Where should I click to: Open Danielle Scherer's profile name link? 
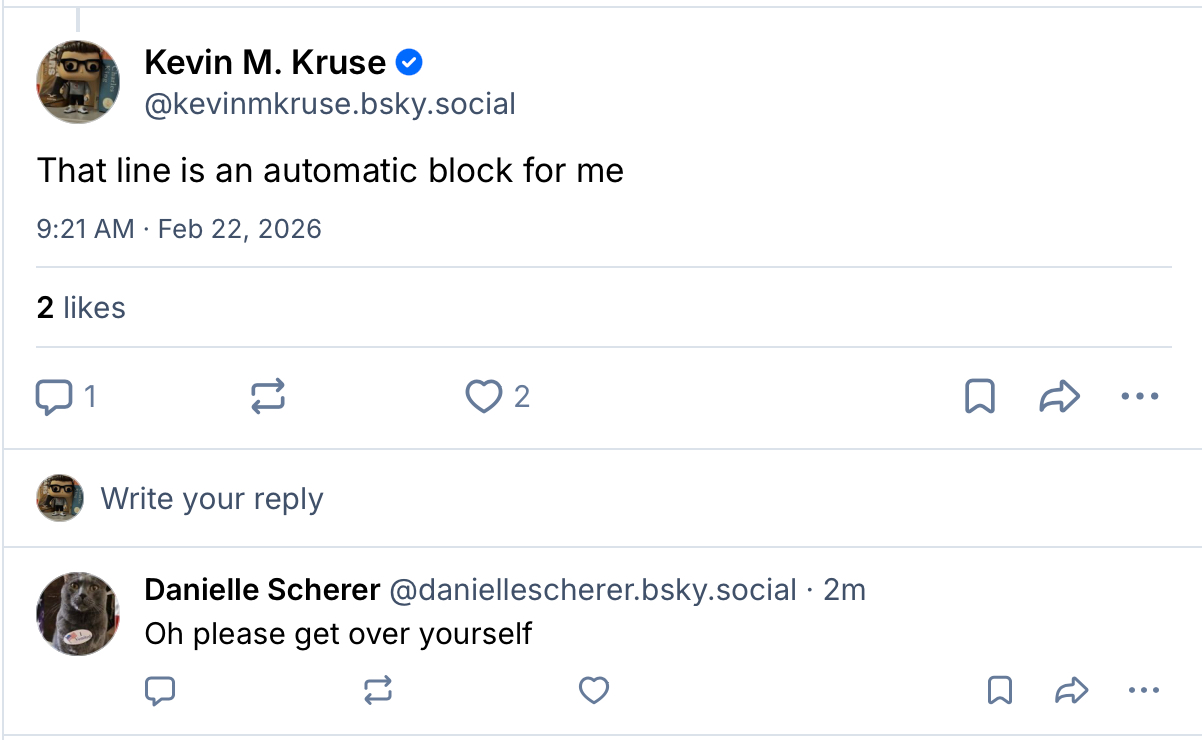coord(262,590)
